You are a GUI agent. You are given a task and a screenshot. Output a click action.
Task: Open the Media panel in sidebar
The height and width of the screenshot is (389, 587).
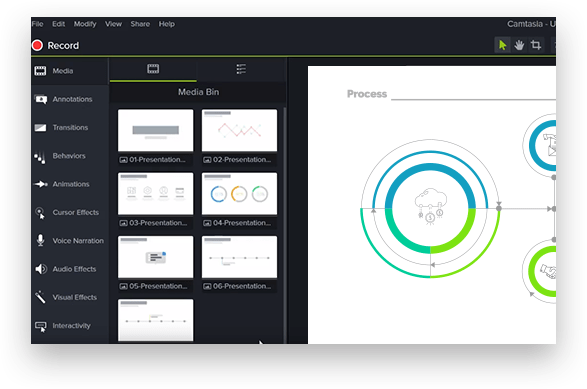tap(70, 71)
